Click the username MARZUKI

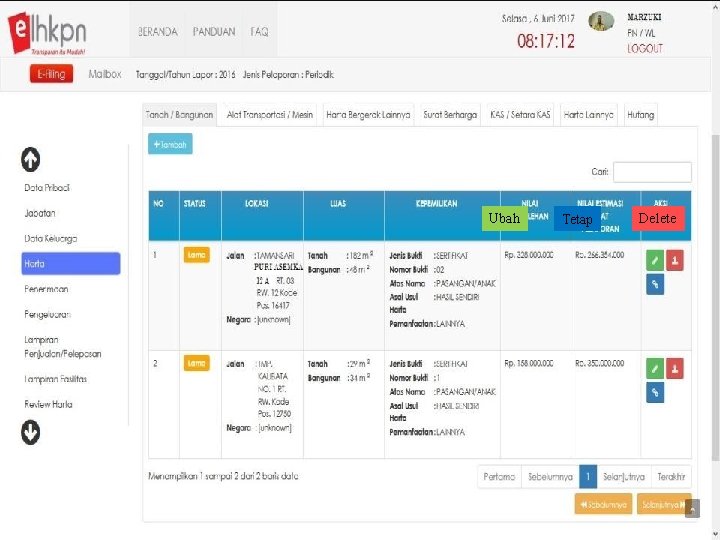(644, 17)
